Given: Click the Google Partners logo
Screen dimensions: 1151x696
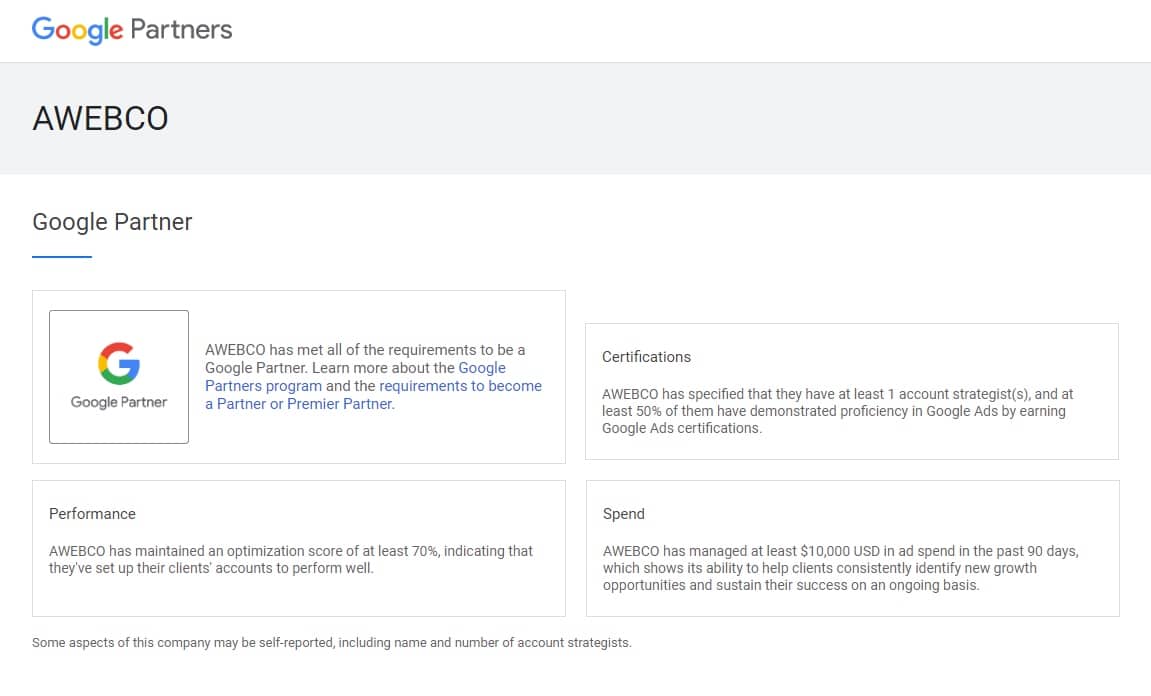Looking at the screenshot, I should point(132,30).
